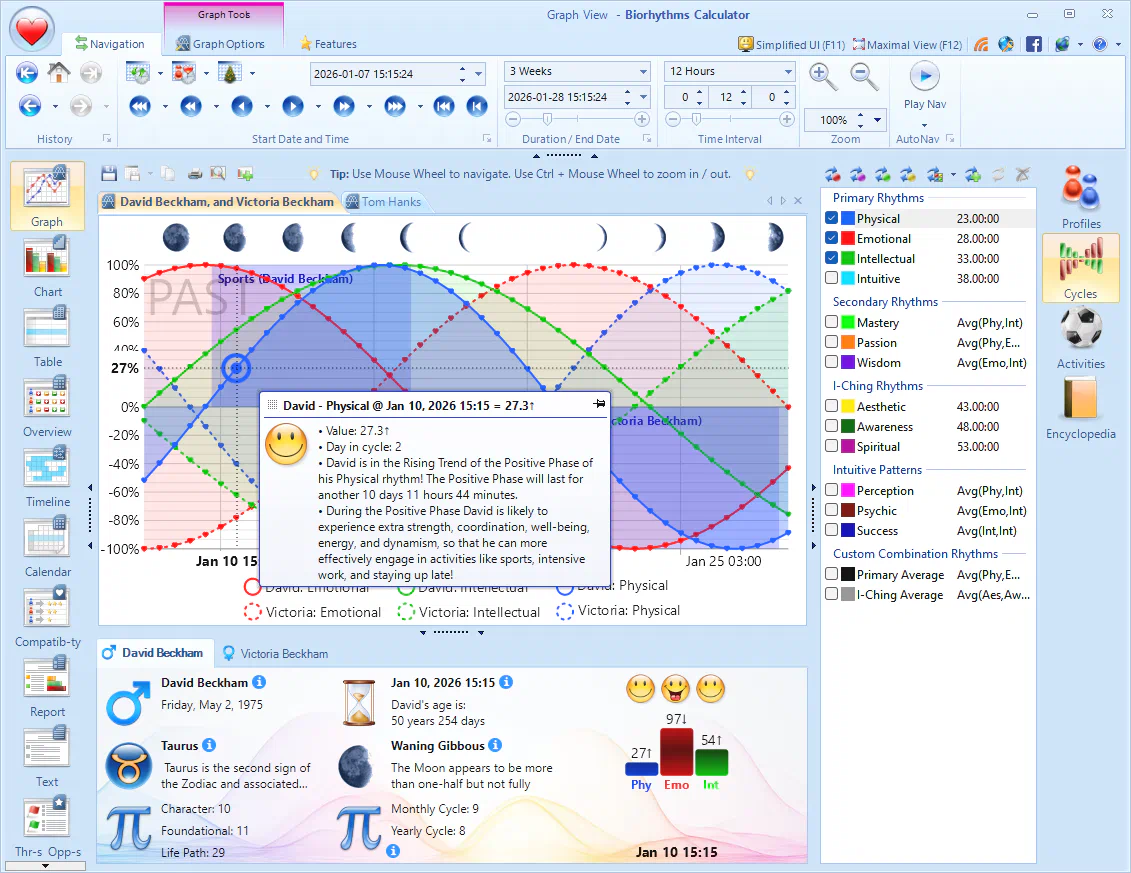This screenshot has height=873, width=1131.
Task: Click the Print icon in the graph toolbar
Action: [197, 173]
